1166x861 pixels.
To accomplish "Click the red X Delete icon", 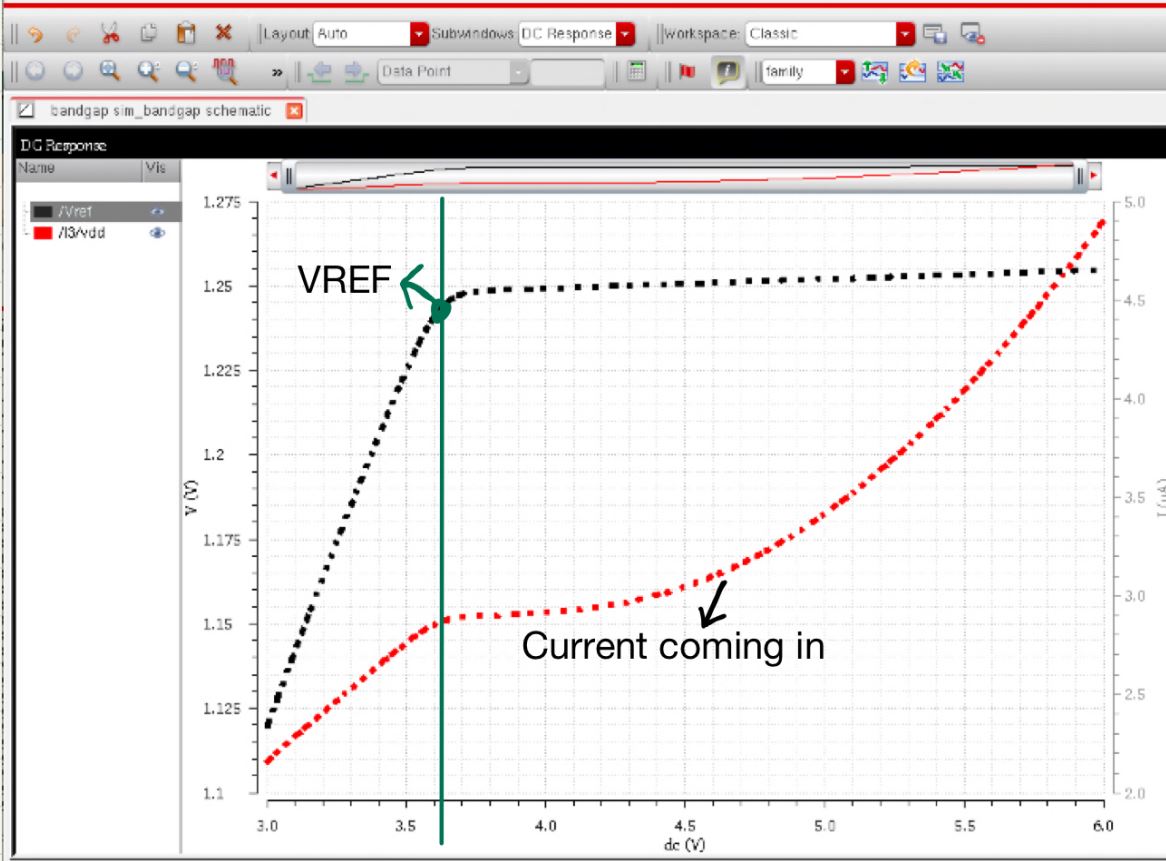I will click(223, 33).
